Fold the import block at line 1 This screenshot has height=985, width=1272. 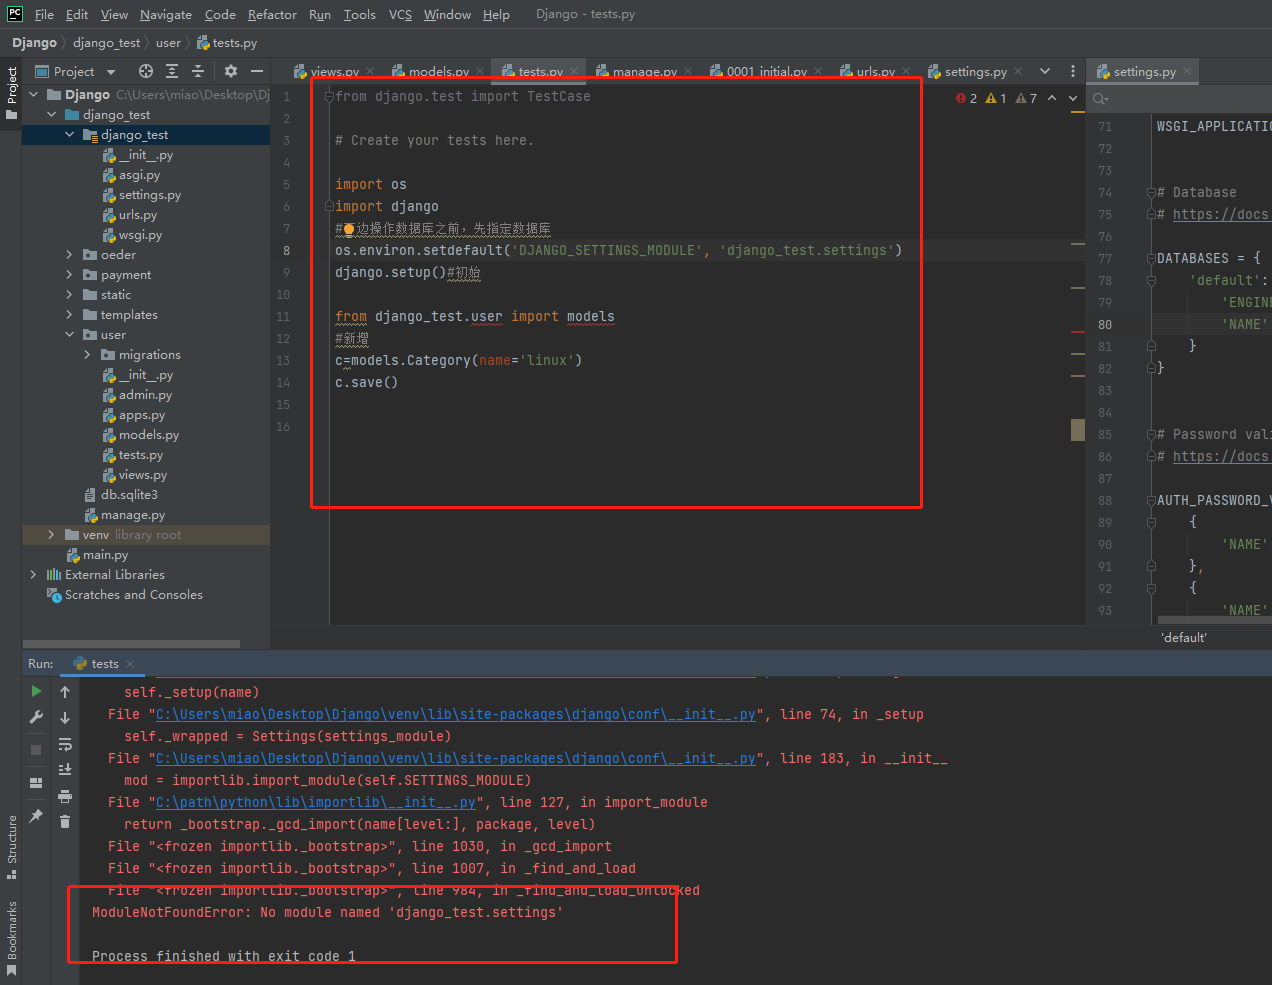pos(328,96)
